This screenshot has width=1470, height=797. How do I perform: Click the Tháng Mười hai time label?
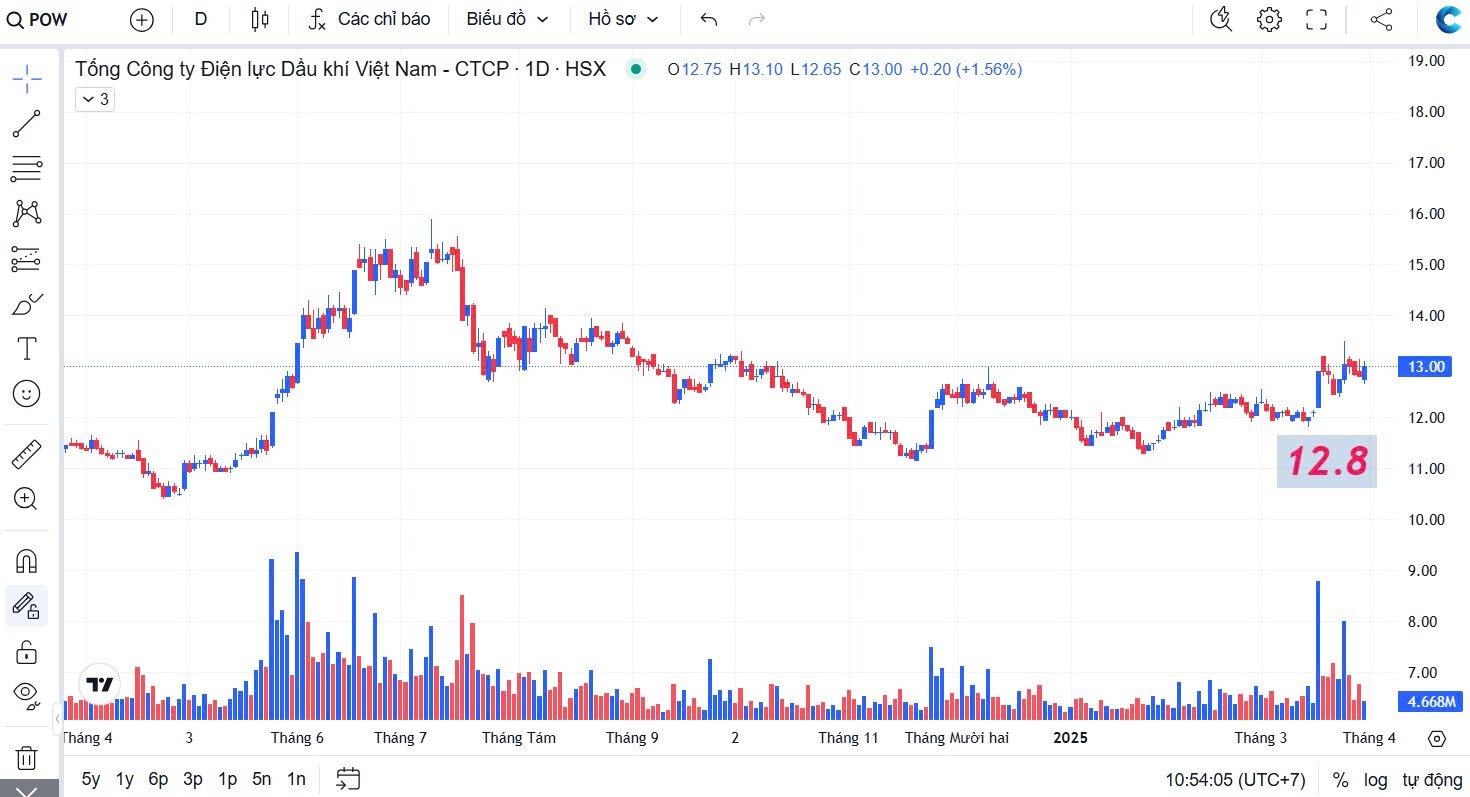tap(957, 738)
